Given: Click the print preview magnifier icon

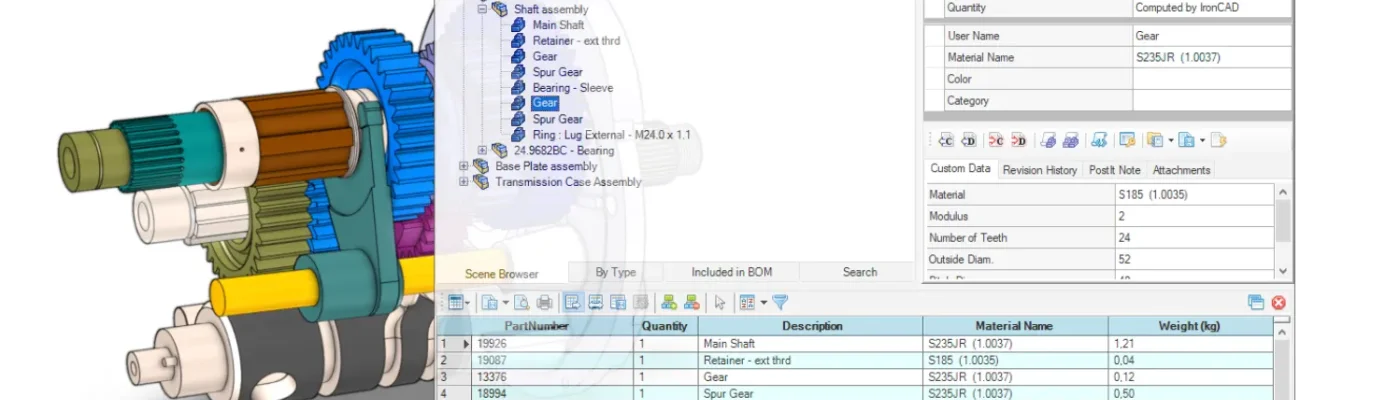Looking at the screenshot, I should (x=523, y=302).
